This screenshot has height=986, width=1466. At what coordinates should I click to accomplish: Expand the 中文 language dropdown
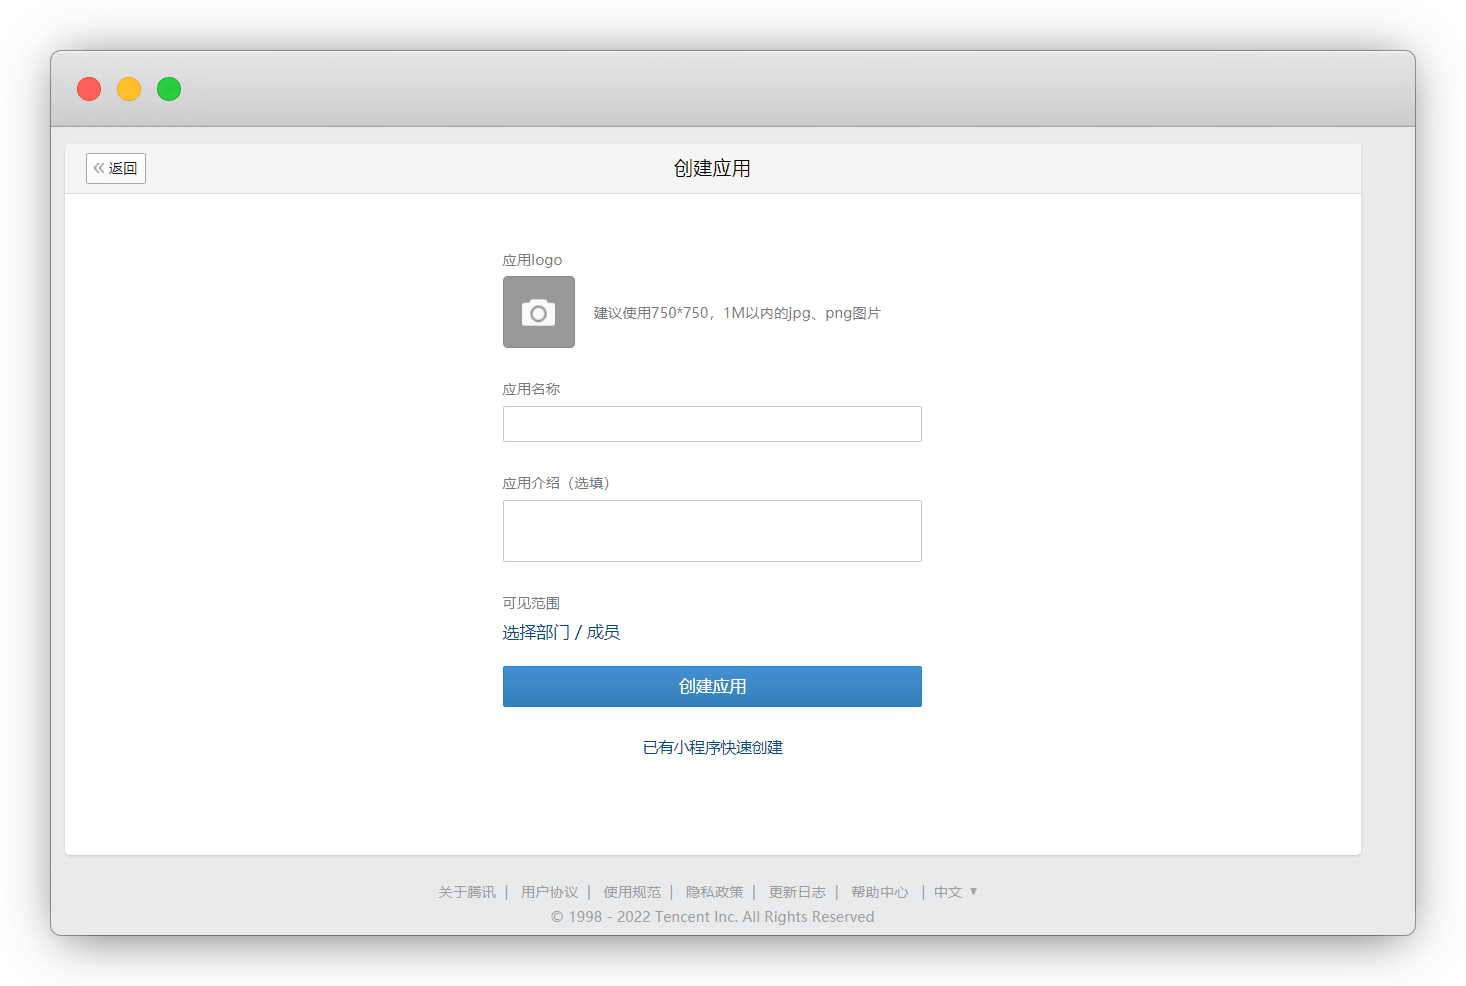(955, 892)
